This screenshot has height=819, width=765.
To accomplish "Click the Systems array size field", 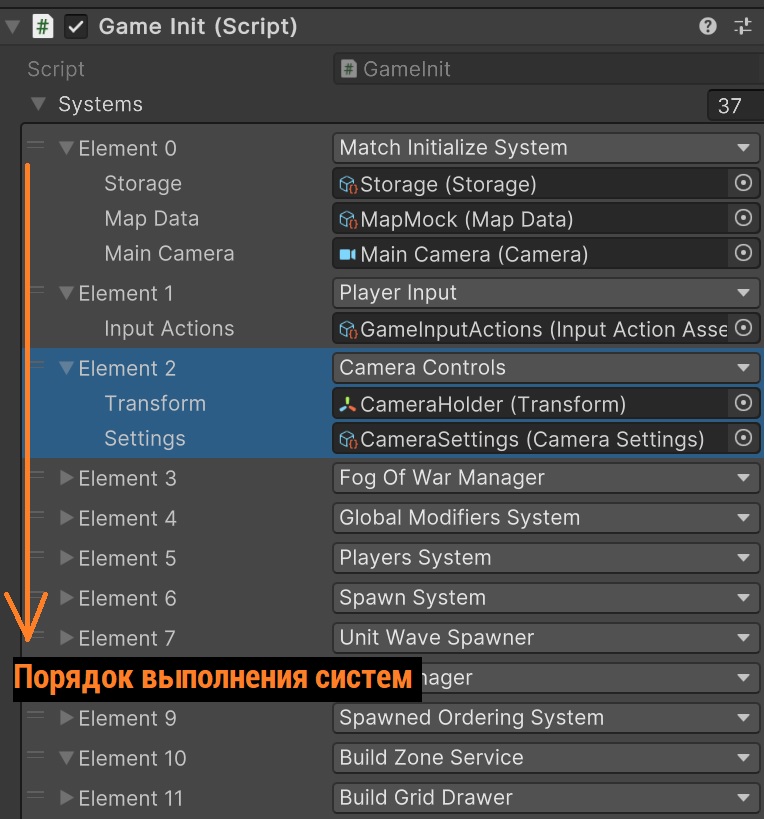I will click(x=731, y=105).
